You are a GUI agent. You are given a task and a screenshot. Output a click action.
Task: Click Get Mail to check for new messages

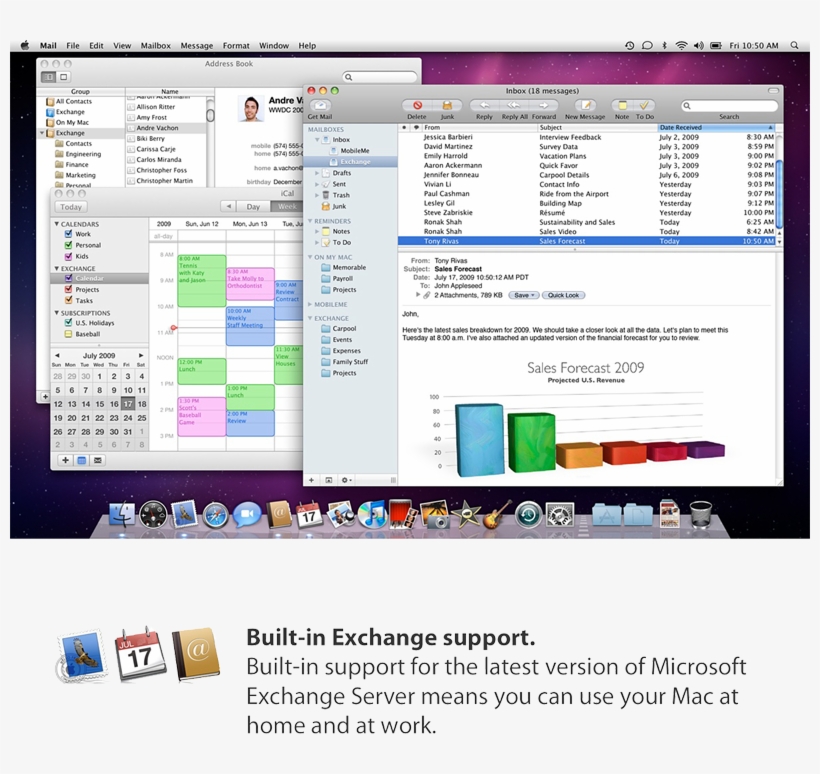(320, 106)
